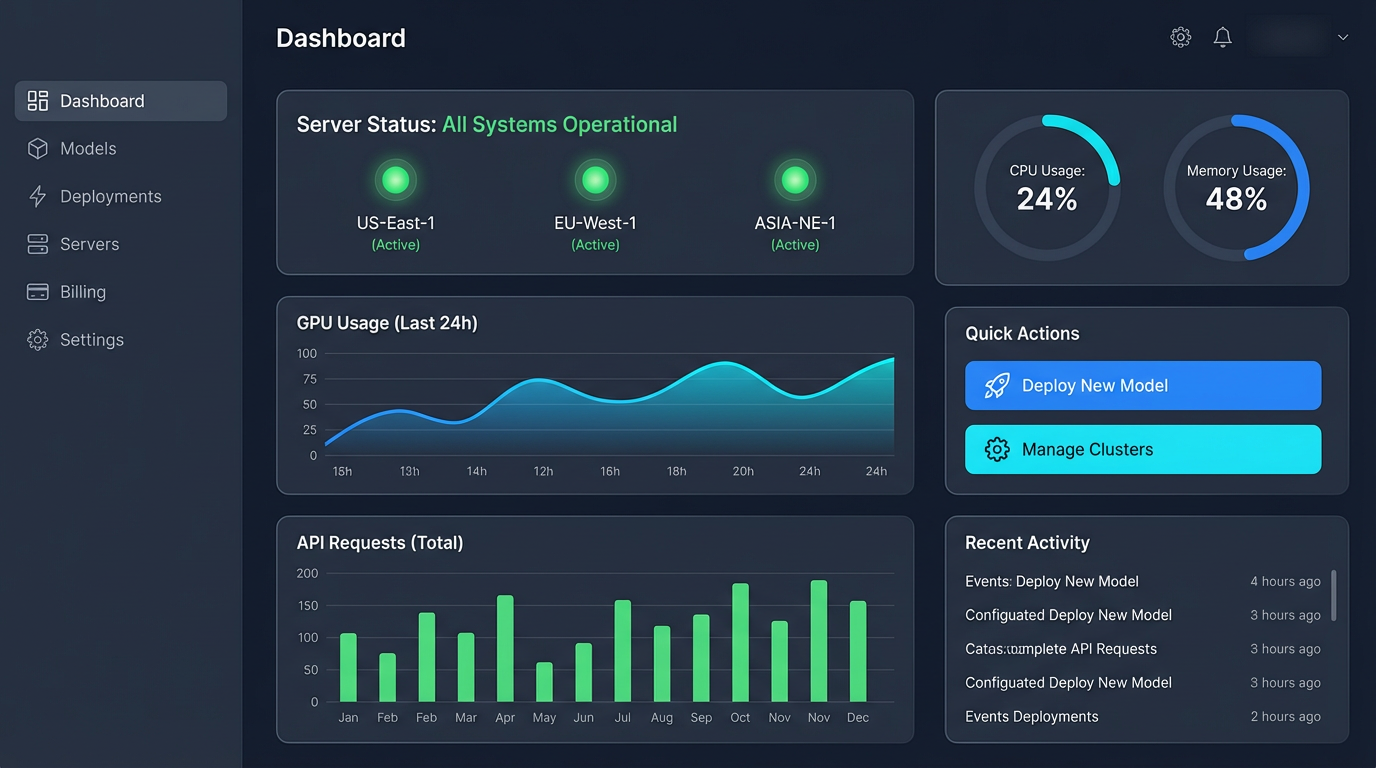
Task: Click the Billing card icon
Action: 37,292
